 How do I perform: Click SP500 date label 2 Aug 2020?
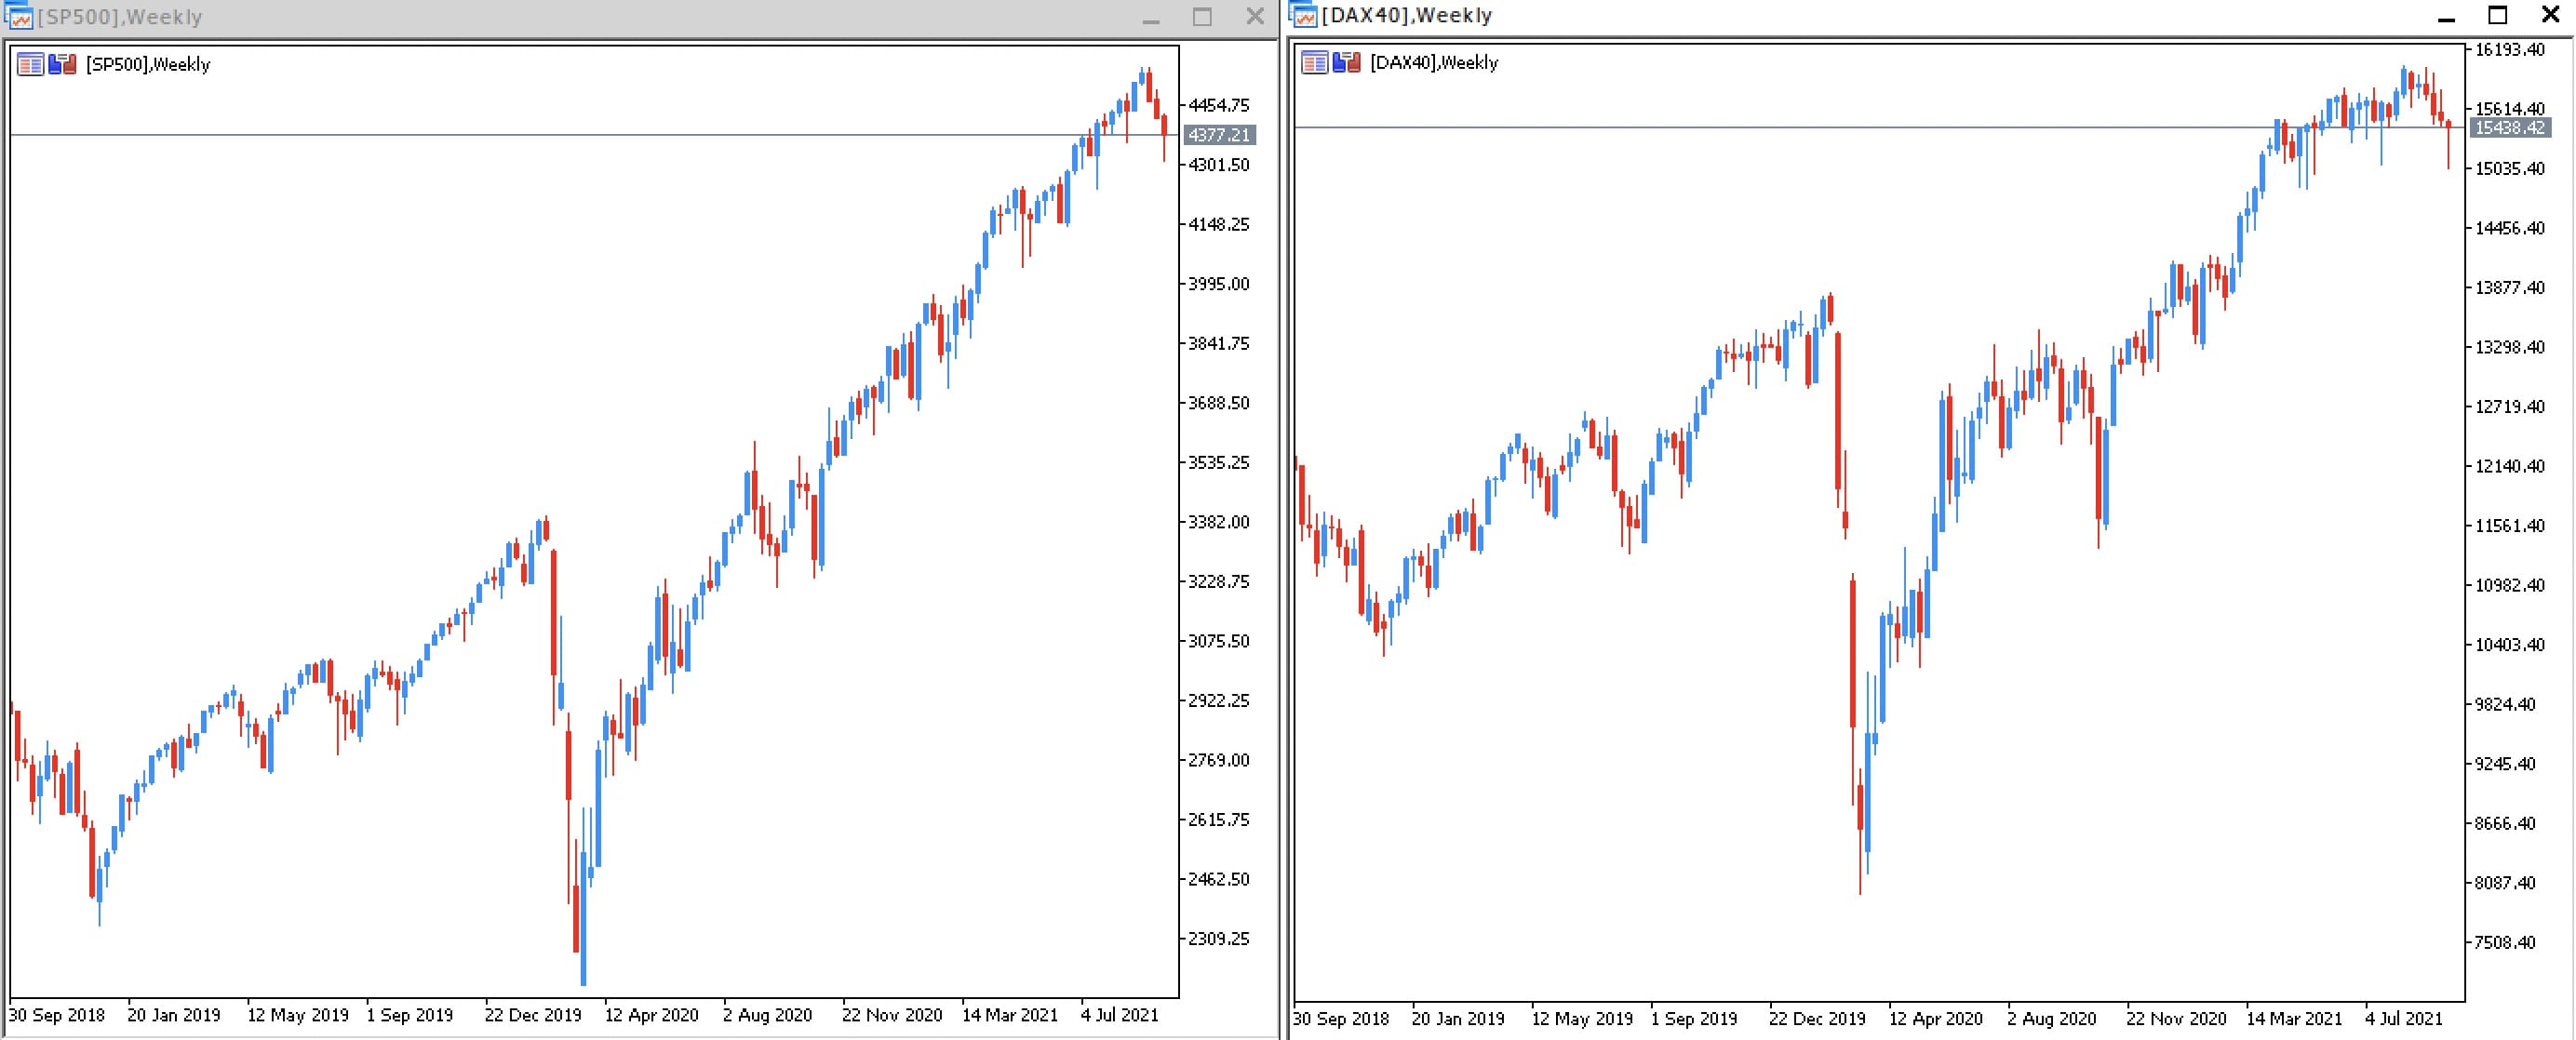(x=768, y=1015)
